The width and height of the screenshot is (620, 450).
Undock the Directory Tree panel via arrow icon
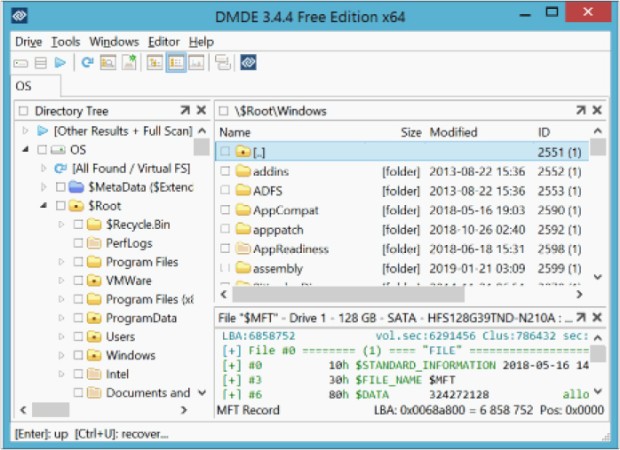184,111
